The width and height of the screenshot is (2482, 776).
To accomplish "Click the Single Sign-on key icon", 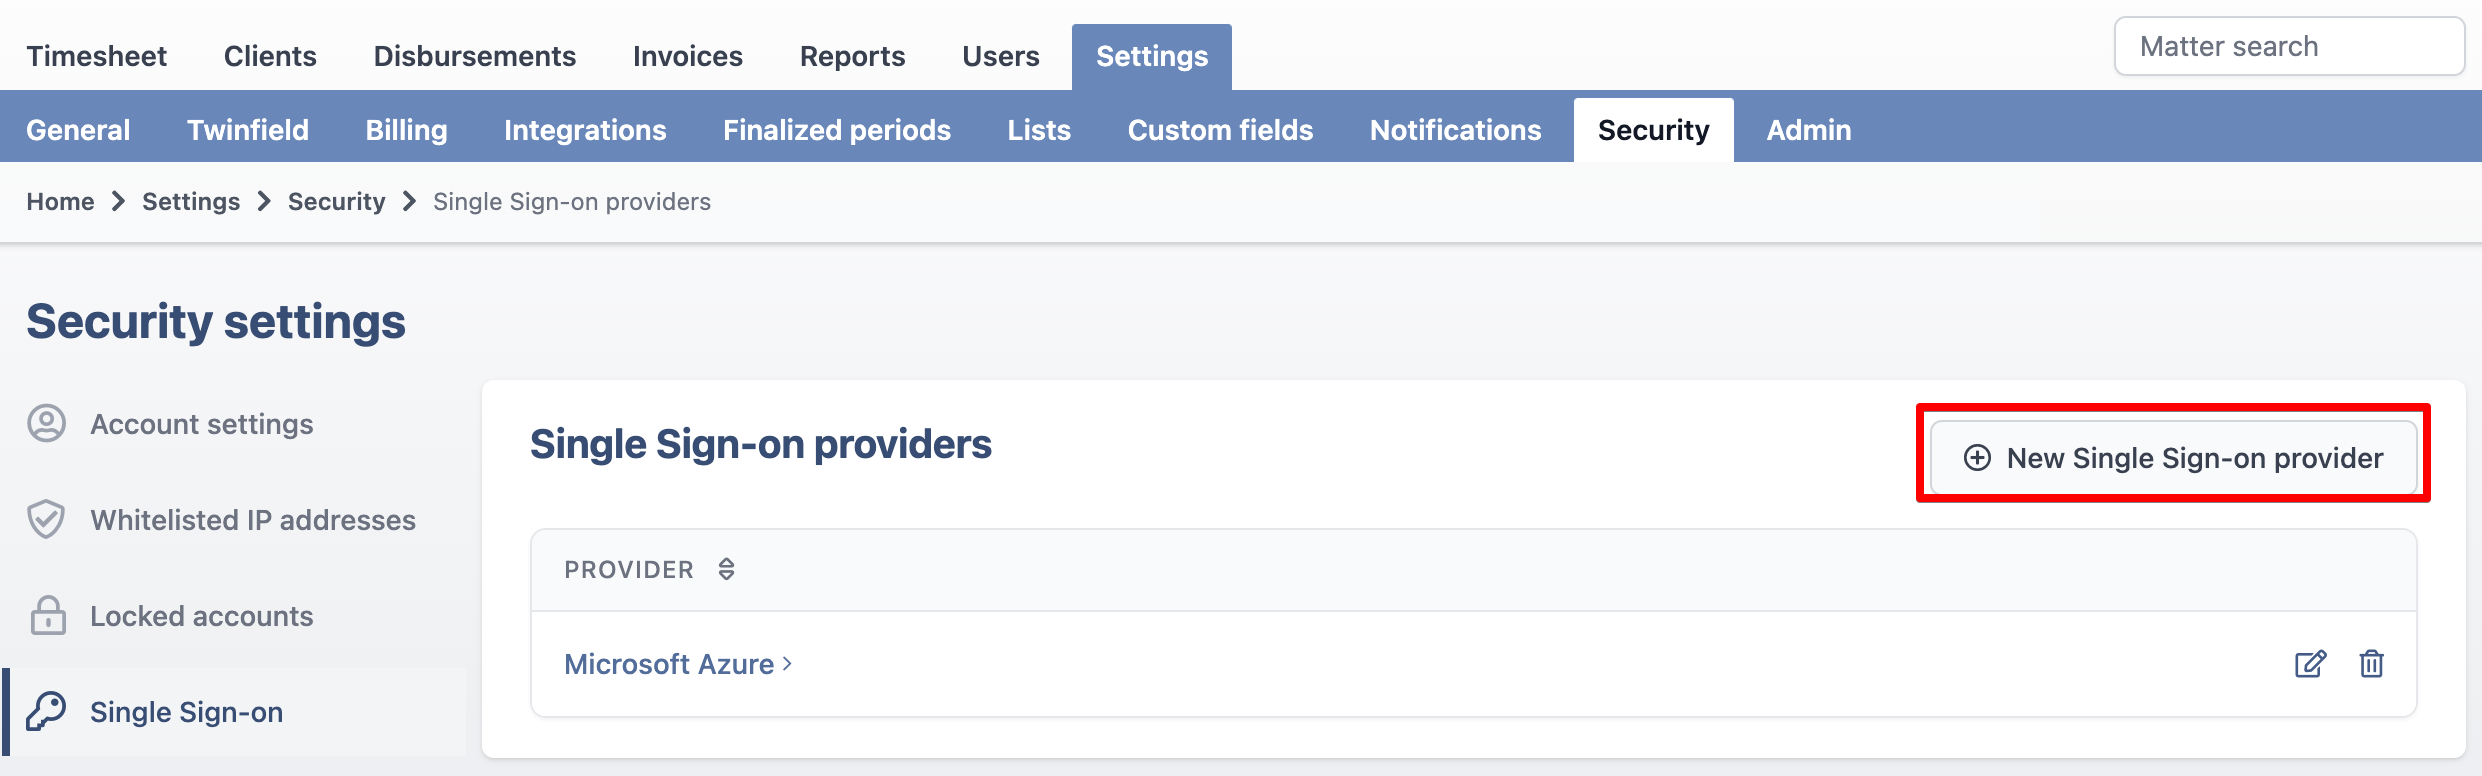I will (x=46, y=711).
